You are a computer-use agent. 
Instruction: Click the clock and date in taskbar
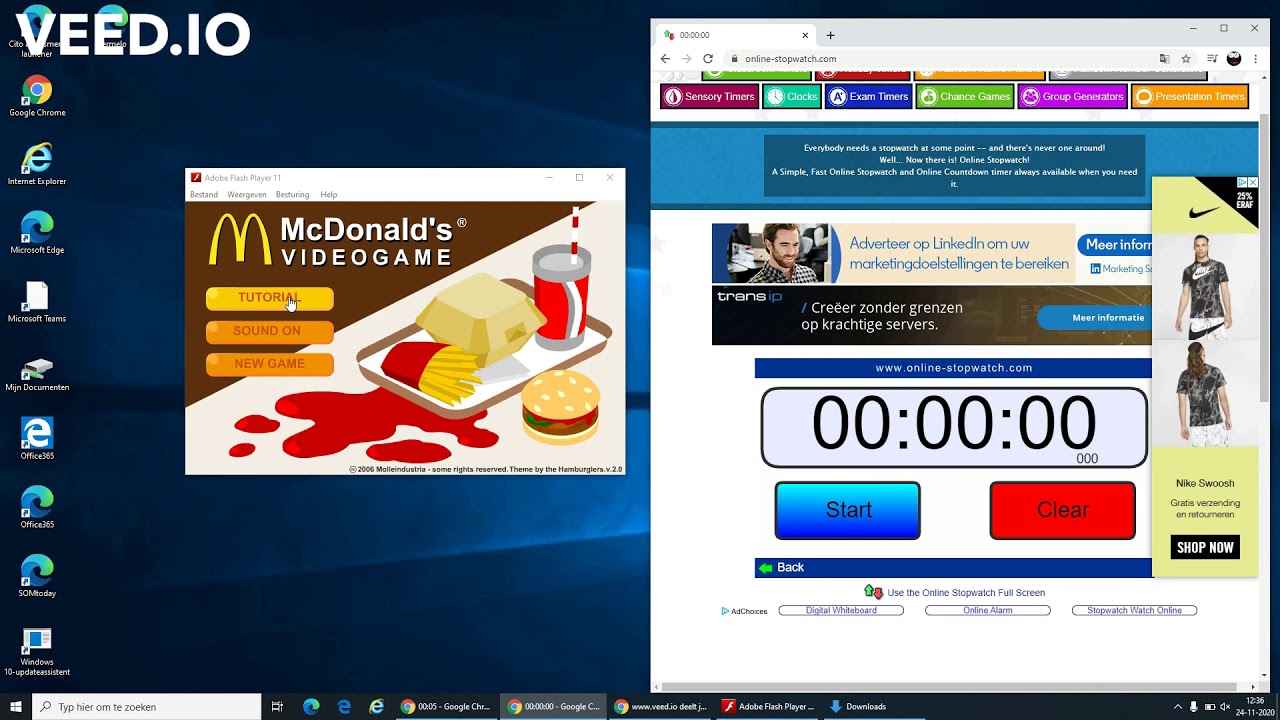[x=1256, y=707]
